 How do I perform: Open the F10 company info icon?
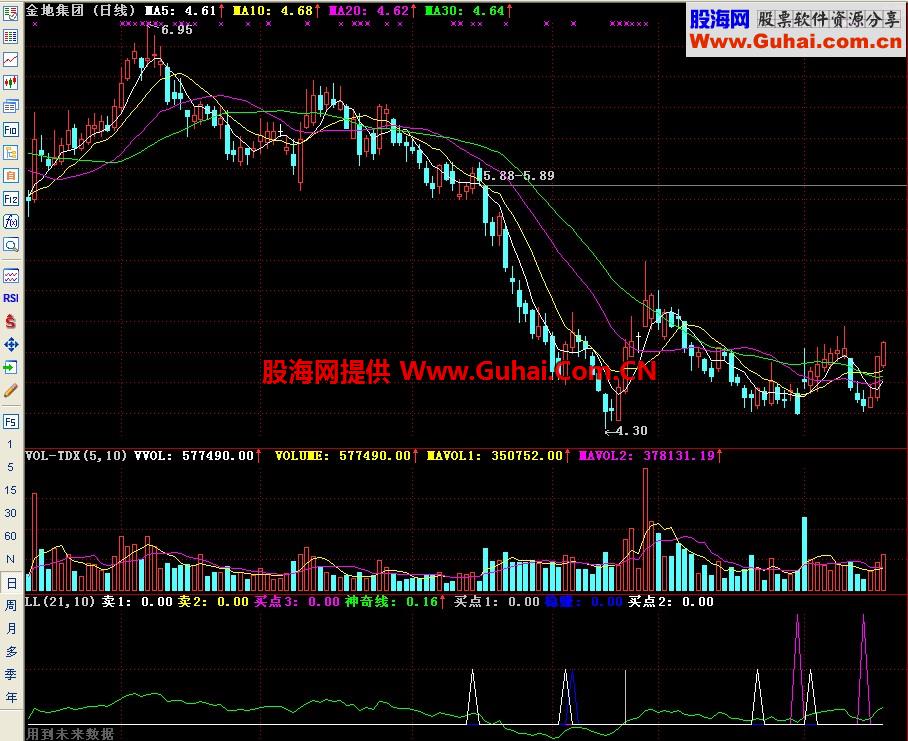(10, 129)
